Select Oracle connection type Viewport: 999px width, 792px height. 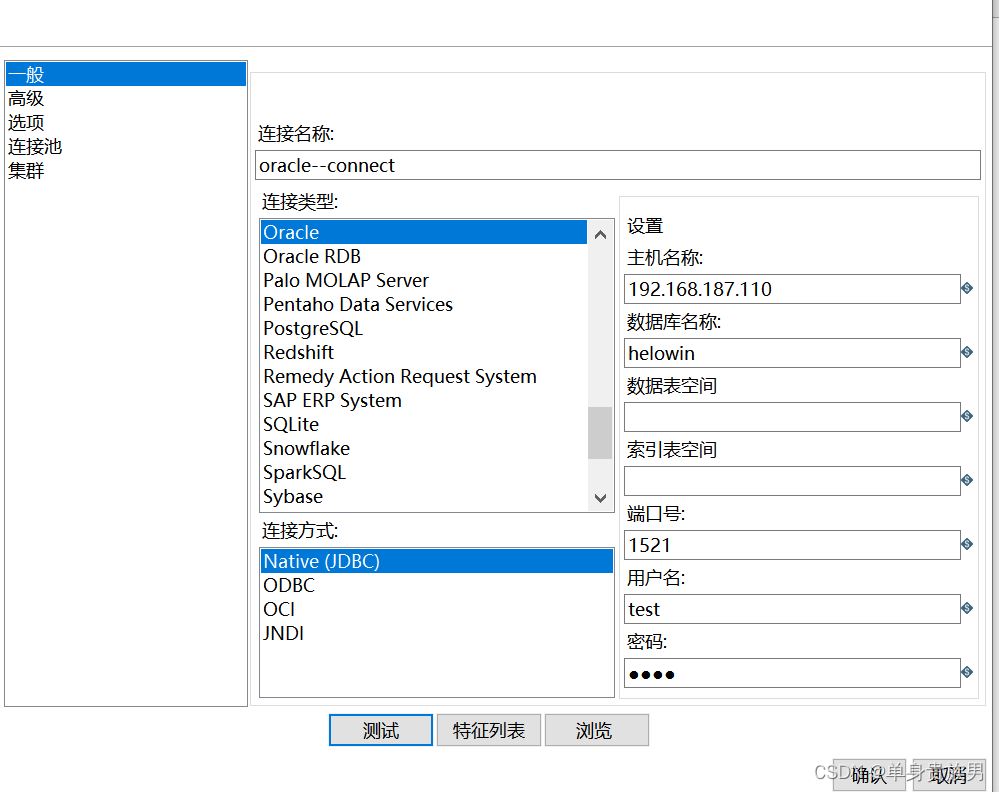(x=424, y=232)
